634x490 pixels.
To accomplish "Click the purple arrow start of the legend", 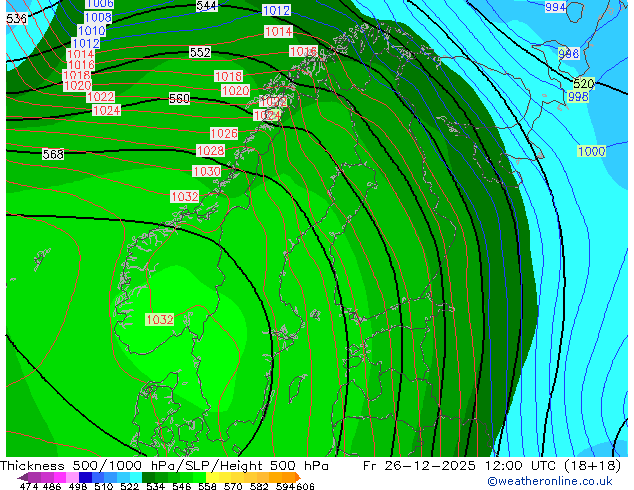I will pos(23,478).
